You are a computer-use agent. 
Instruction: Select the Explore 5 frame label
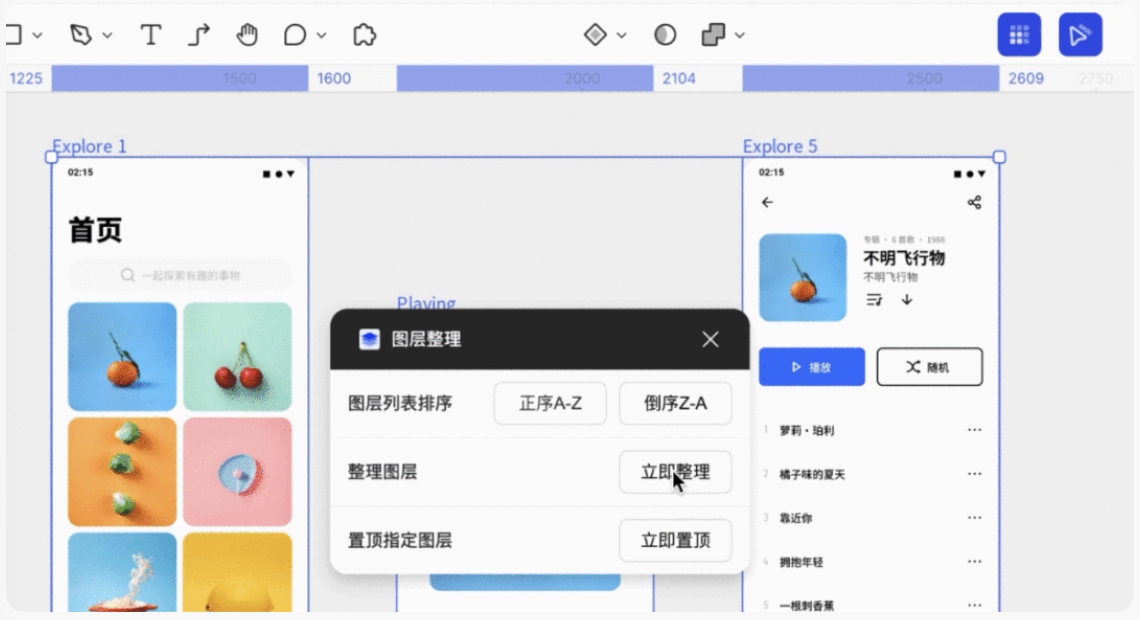(x=780, y=146)
